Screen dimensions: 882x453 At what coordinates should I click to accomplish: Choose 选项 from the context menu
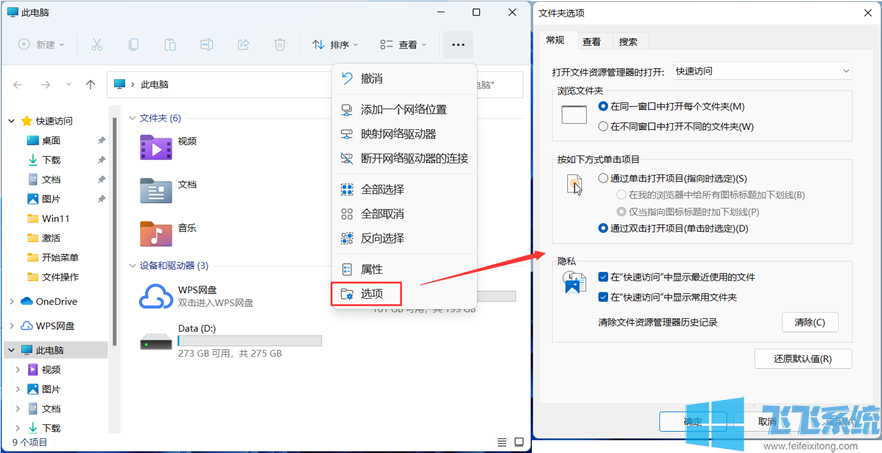pyautogui.click(x=371, y=293)
